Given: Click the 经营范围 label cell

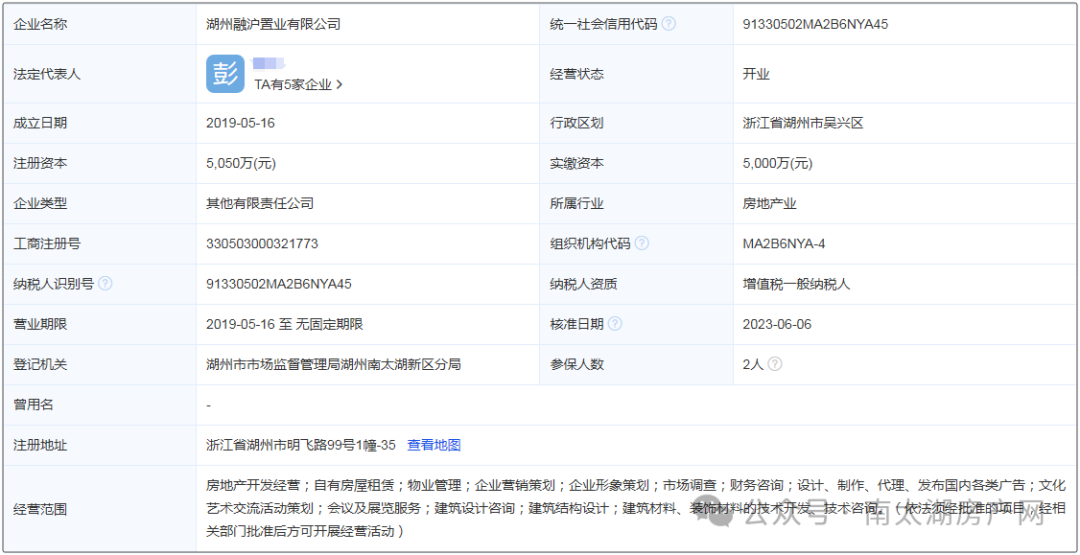Looking at the screenshot, I should click(100, 510).
